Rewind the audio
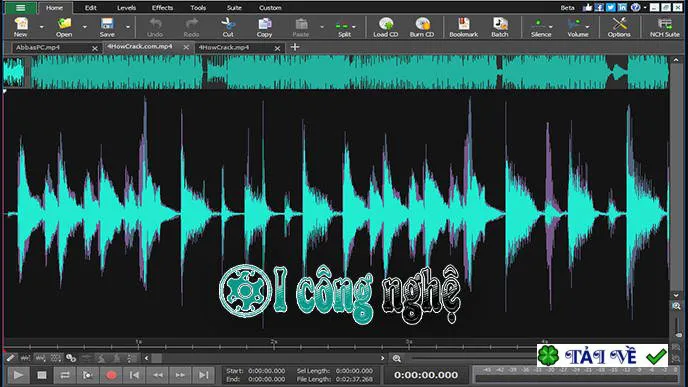 (x=158, y=375)
